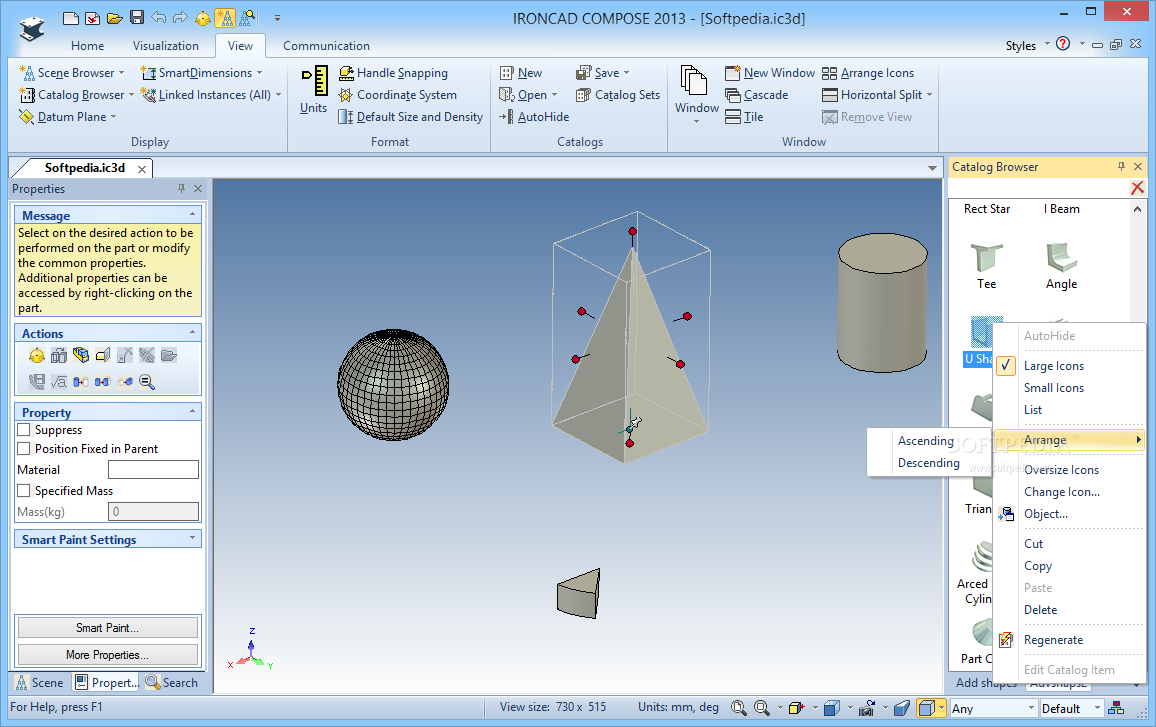Click Arrange Icons in Window group
1156x727 pixels.
(868, 73)
